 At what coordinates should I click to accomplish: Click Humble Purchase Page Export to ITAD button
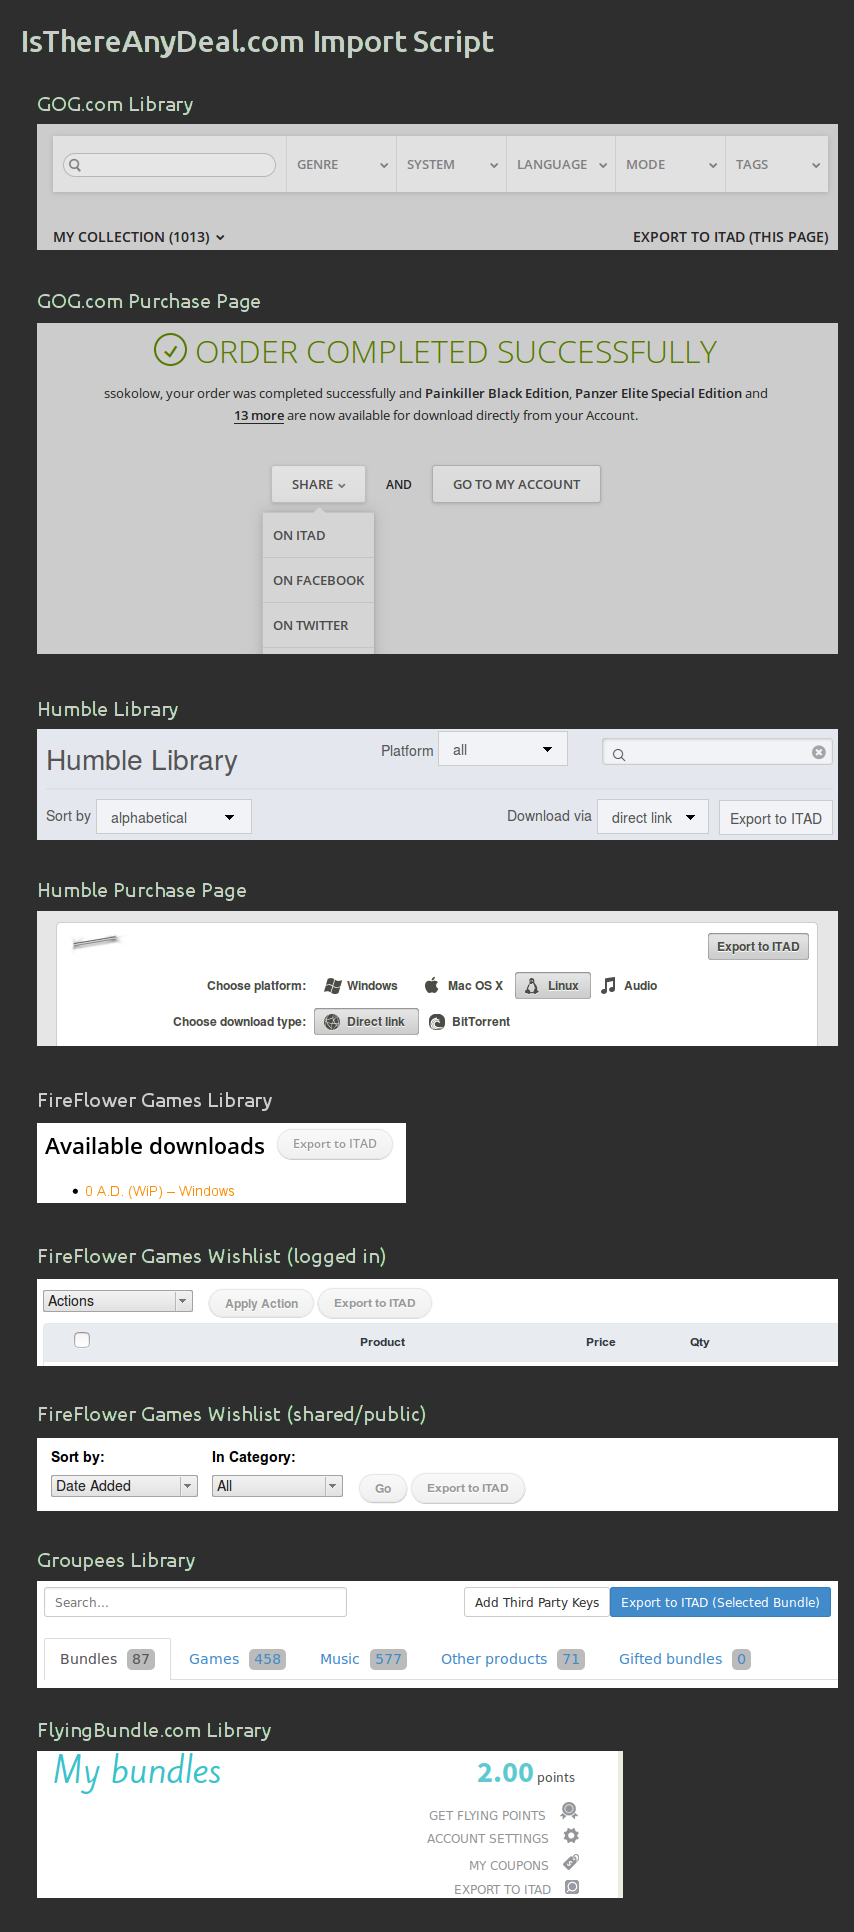[758, 946]
